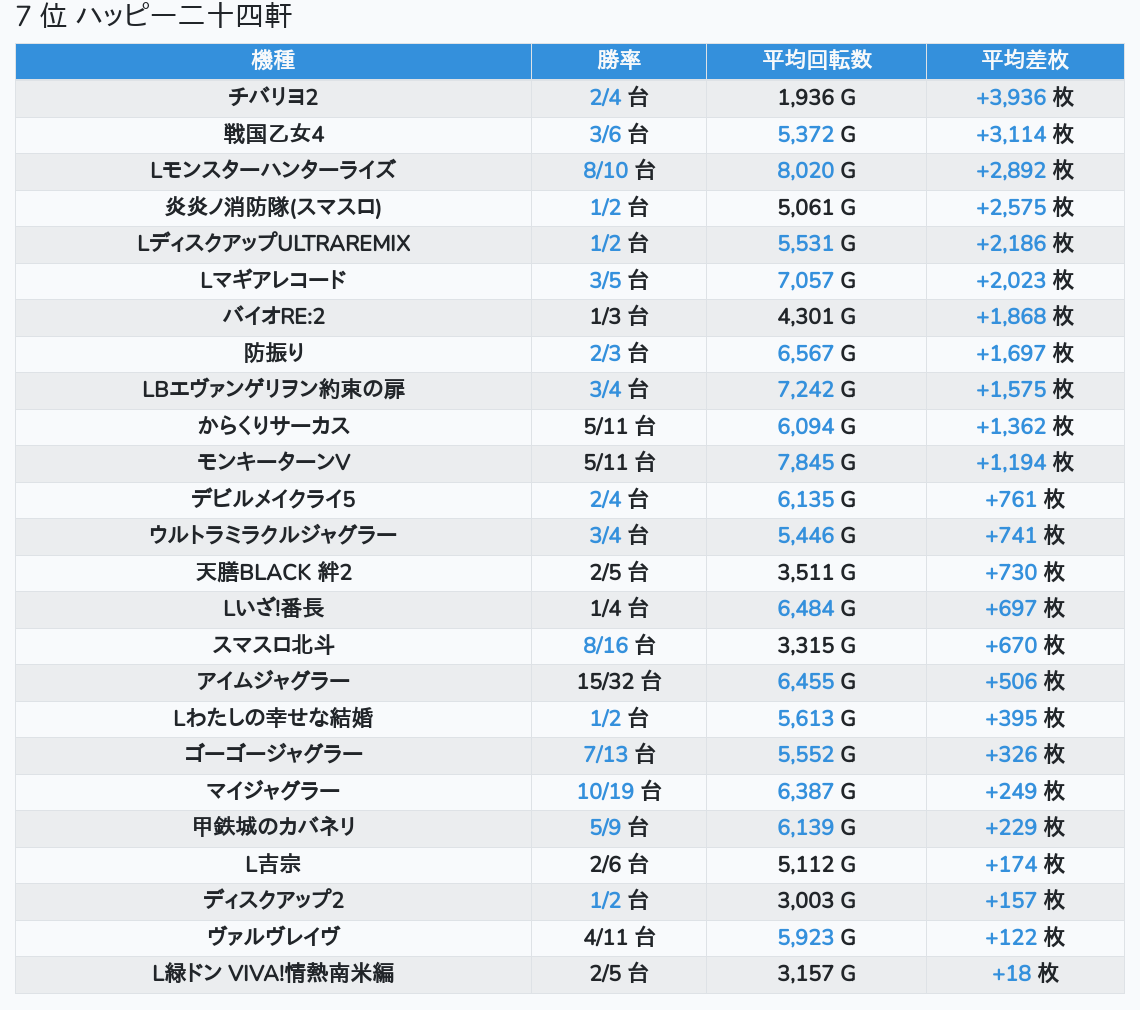
Task: Click the +3,114 枚 difference value
Action: [1025, 135]
